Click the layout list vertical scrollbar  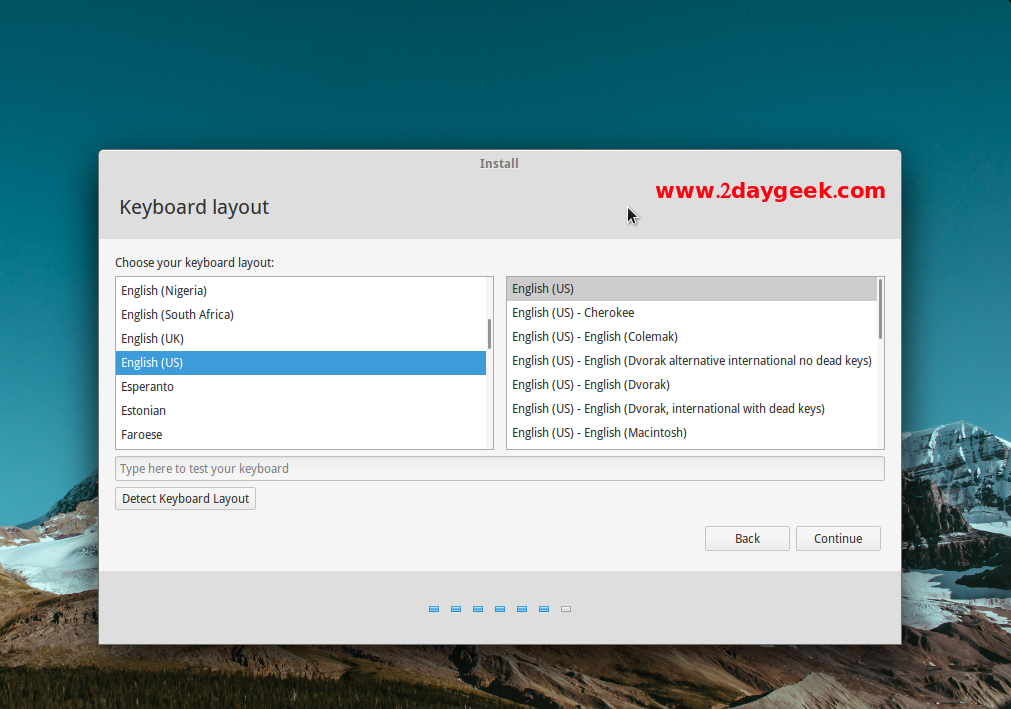(489, 334)
